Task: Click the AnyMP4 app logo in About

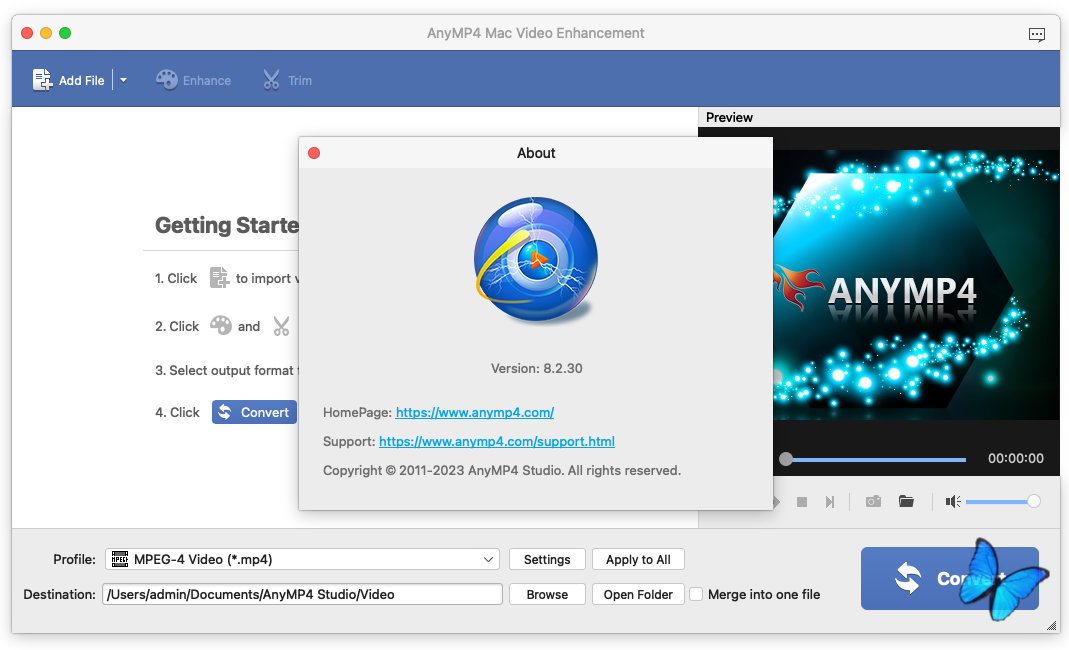Action: click(536, 259)
